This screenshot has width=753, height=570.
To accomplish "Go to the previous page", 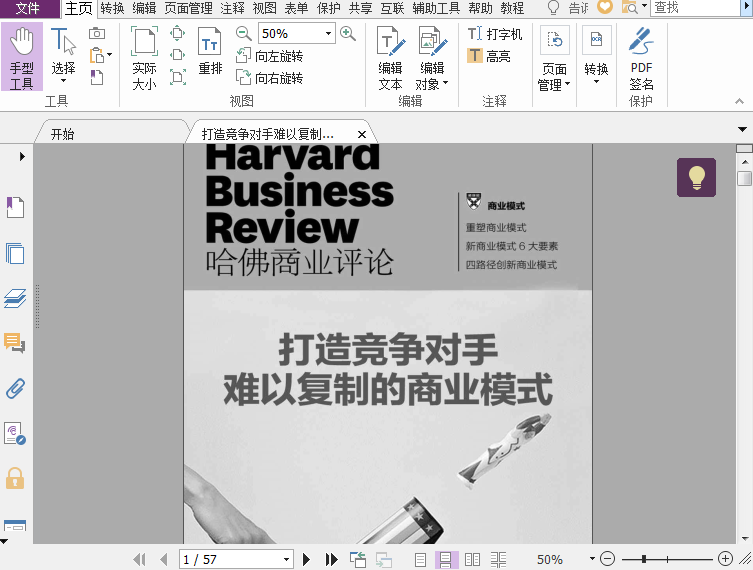I will pos(164,559).
